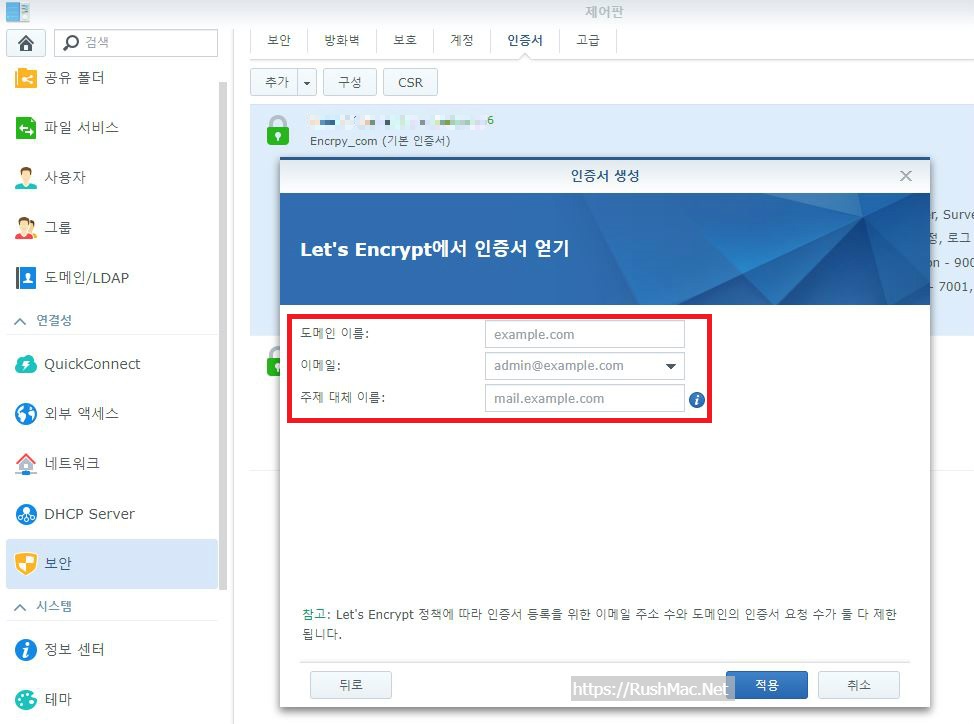Click the search magnifier icon
This screenshot has height=724, width=974.
tap(71, 42)
